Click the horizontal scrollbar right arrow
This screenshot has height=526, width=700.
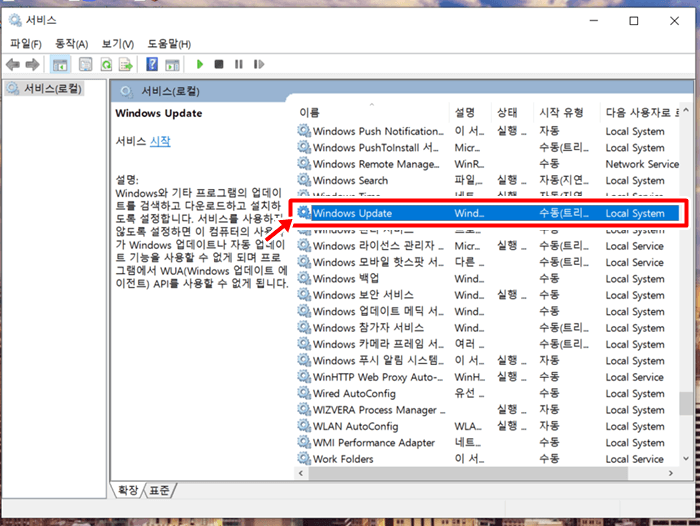pos(671,473)
